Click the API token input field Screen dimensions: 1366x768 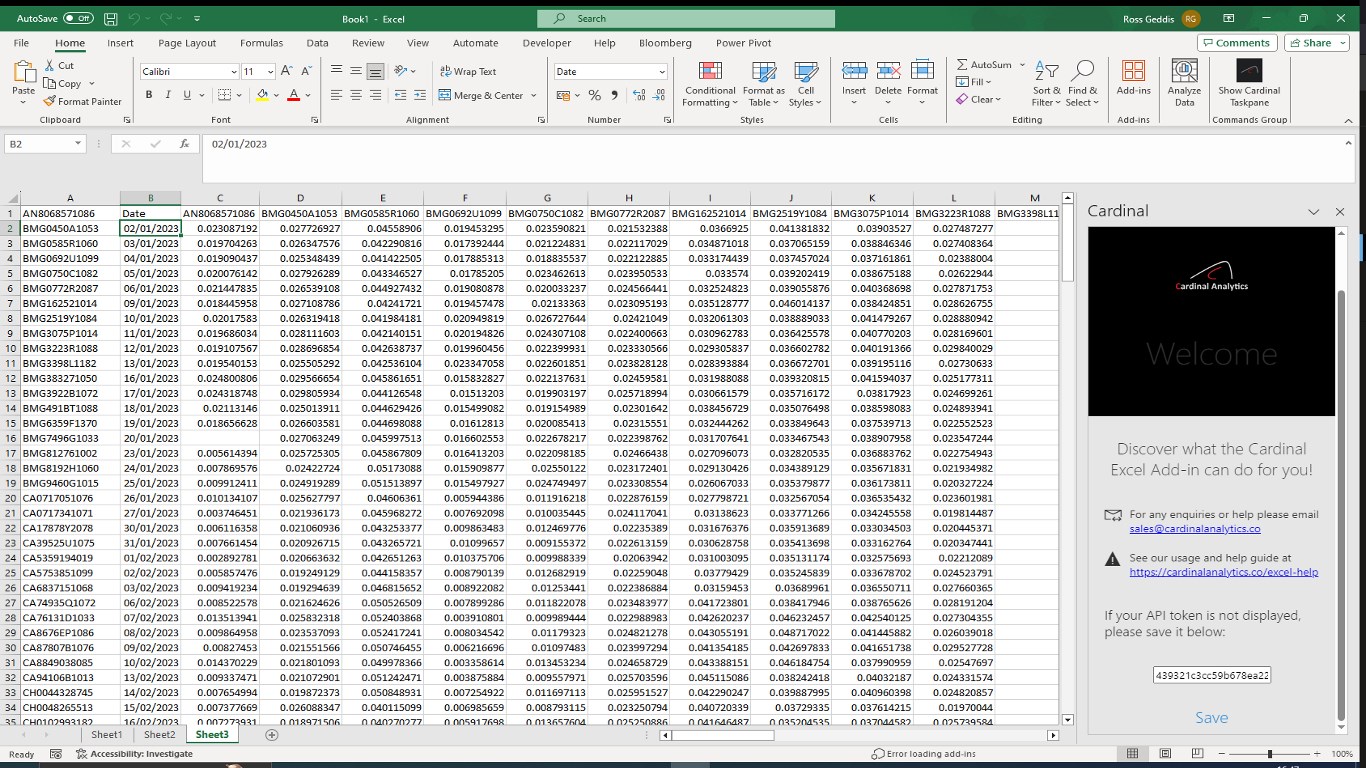coord(1211,675)
